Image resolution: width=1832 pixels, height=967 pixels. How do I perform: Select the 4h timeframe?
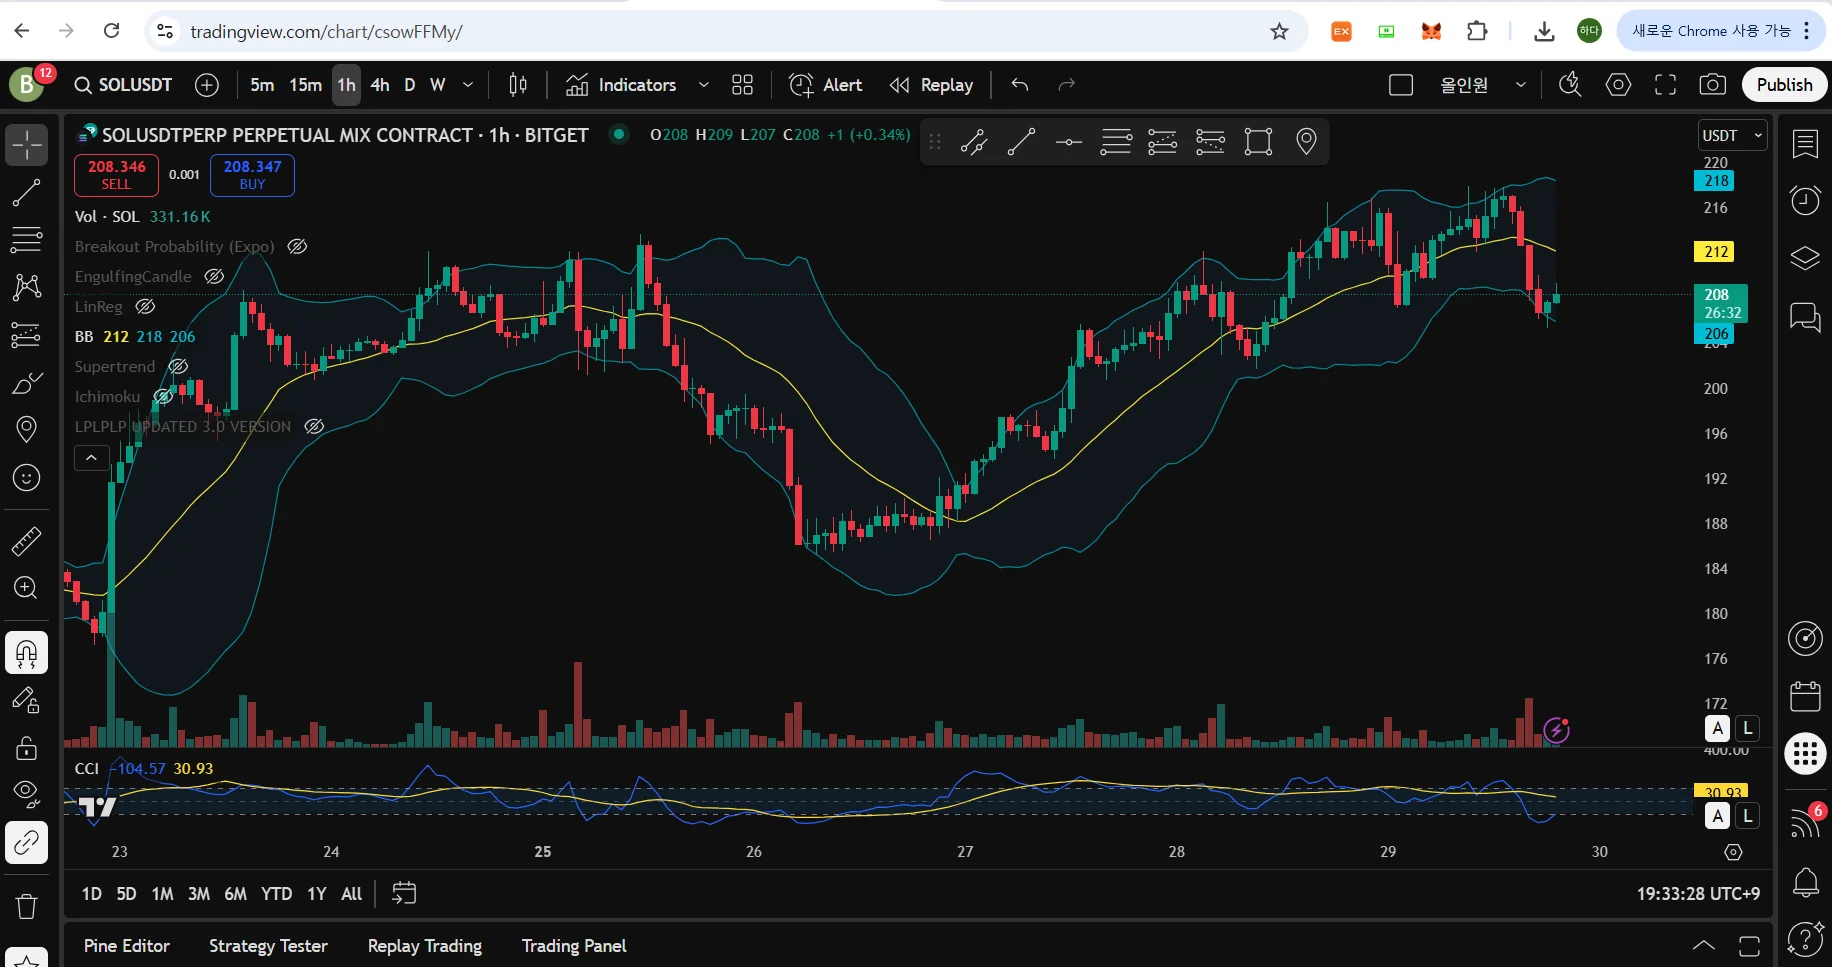coord(380,85)
